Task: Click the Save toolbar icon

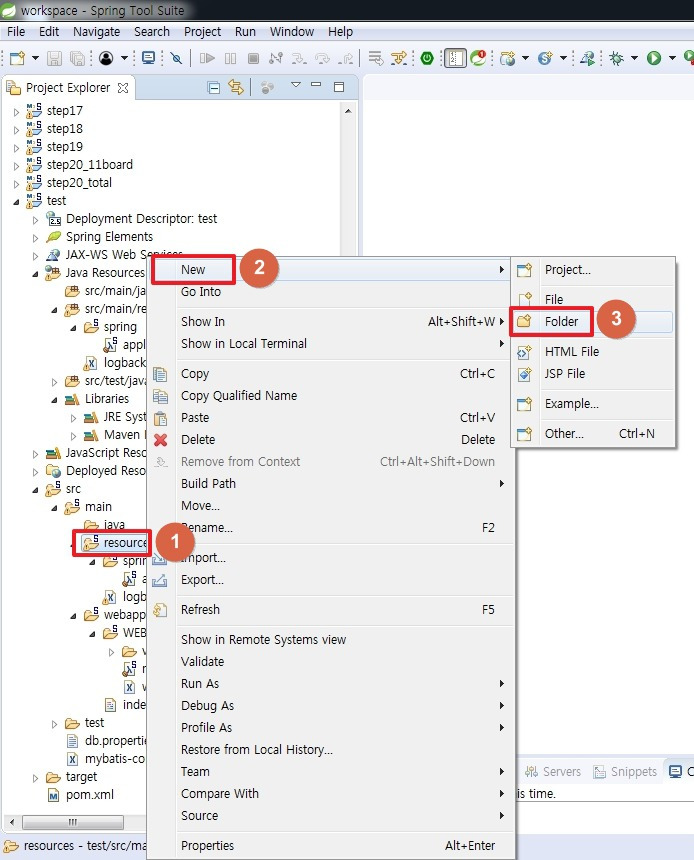Action: point(54,58)
